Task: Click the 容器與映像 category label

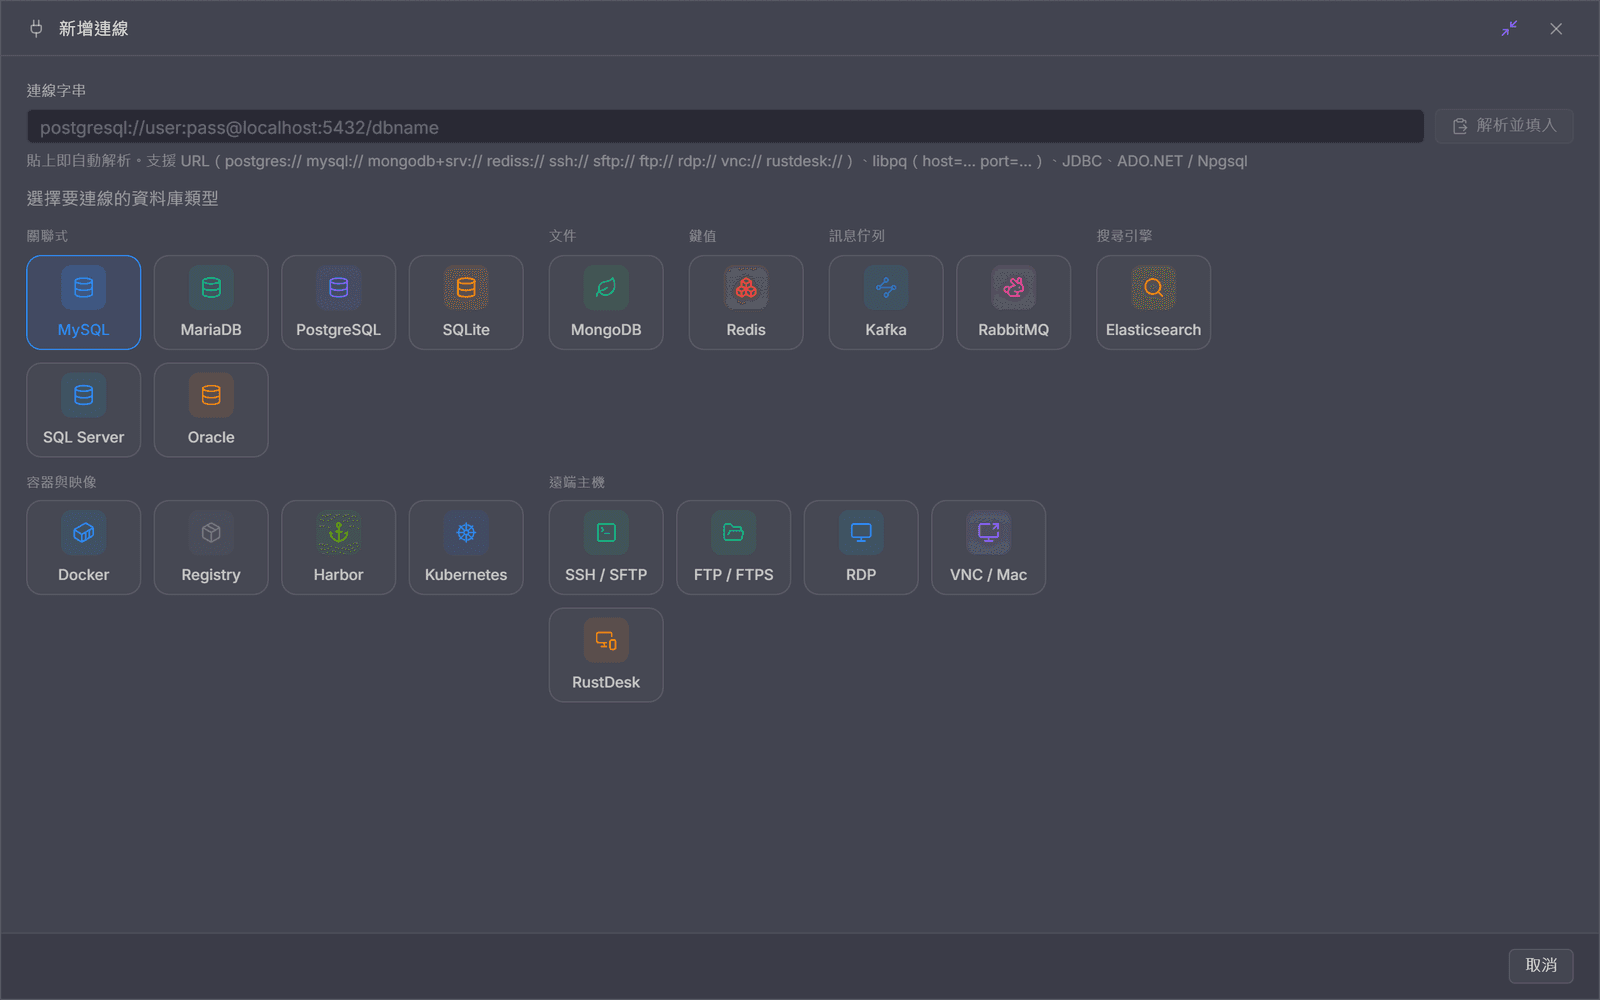Action: click(62, 482)
